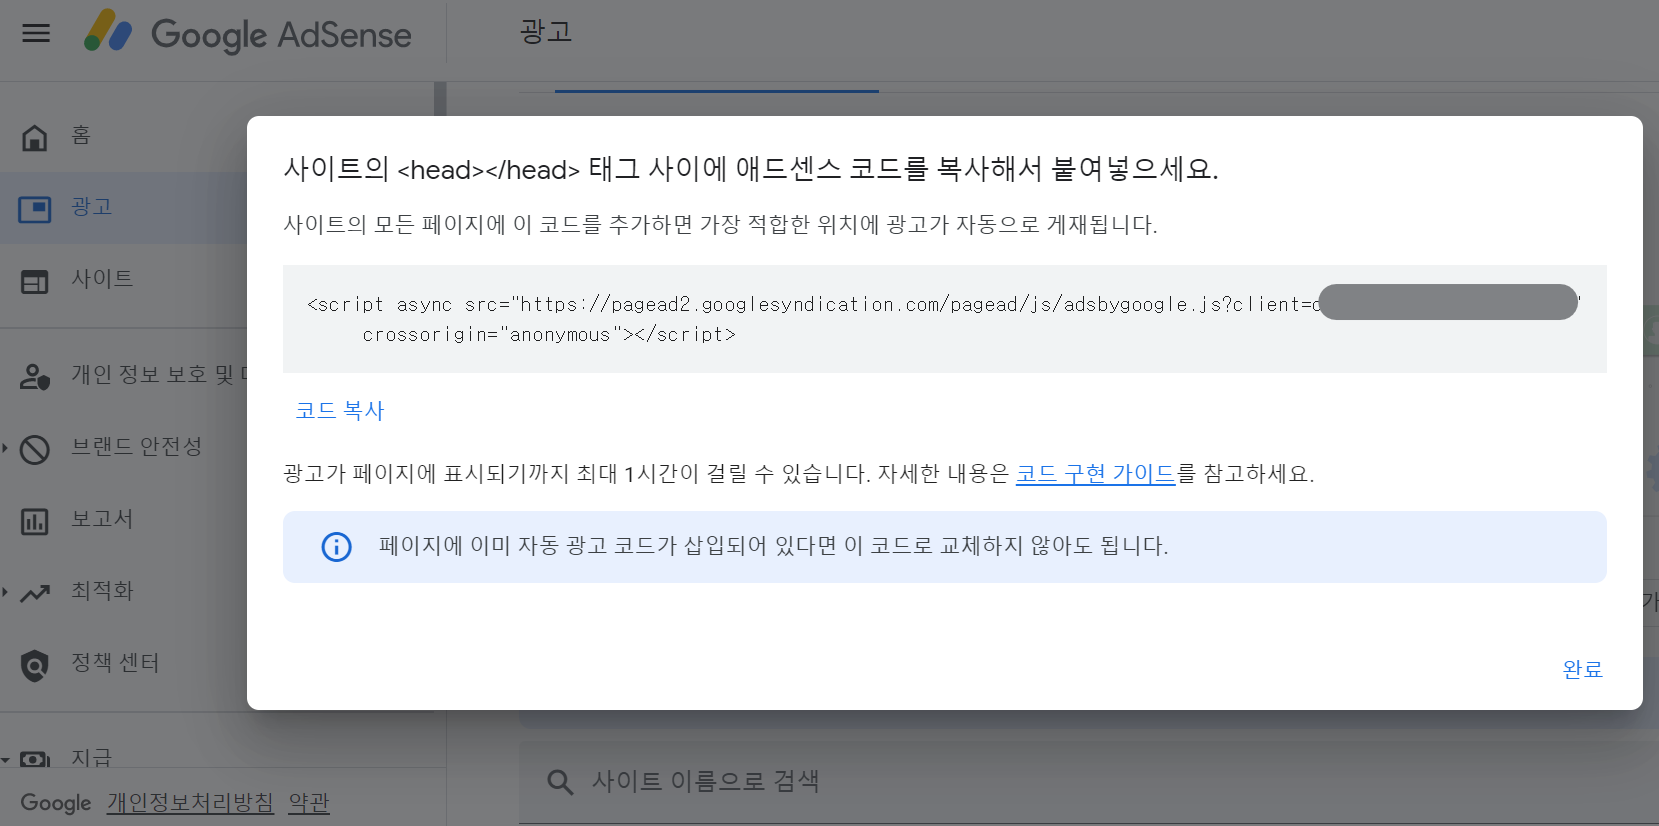Click the 지급 payments money icon
The height and width of the screenshot is (826, 1659).
[35, 759]
